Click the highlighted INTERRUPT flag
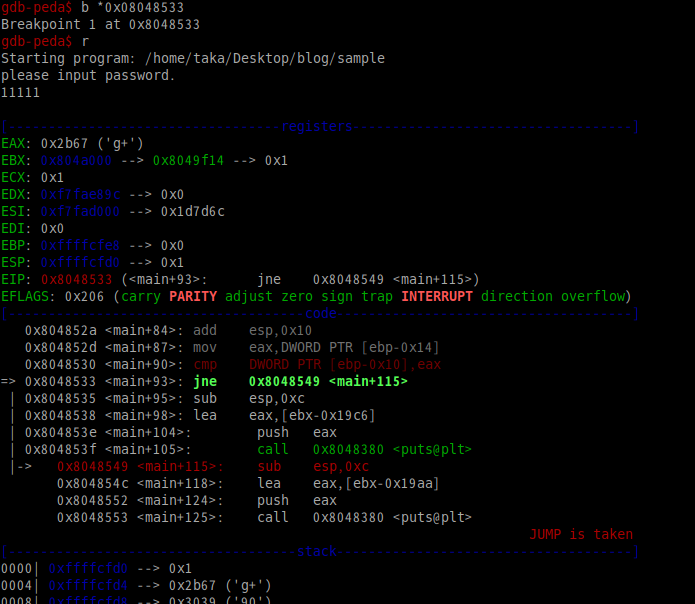Screen dimensions: 695x604 (x=437, y=296)
